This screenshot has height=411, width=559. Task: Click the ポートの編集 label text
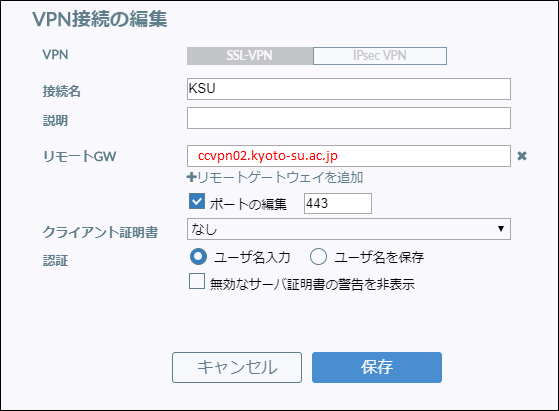248,204
